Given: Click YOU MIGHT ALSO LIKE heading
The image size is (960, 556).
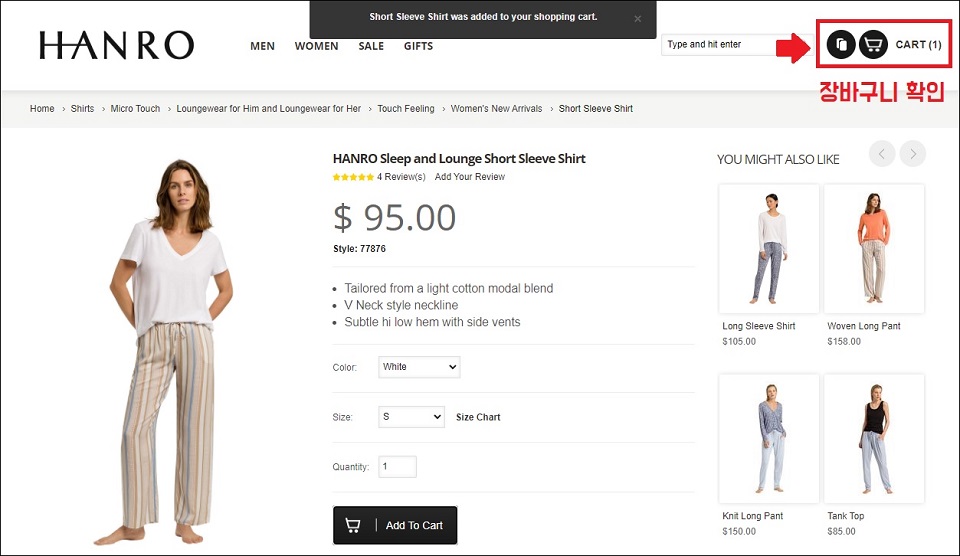Looking at the screenshot, I should [x=778, y=159].
